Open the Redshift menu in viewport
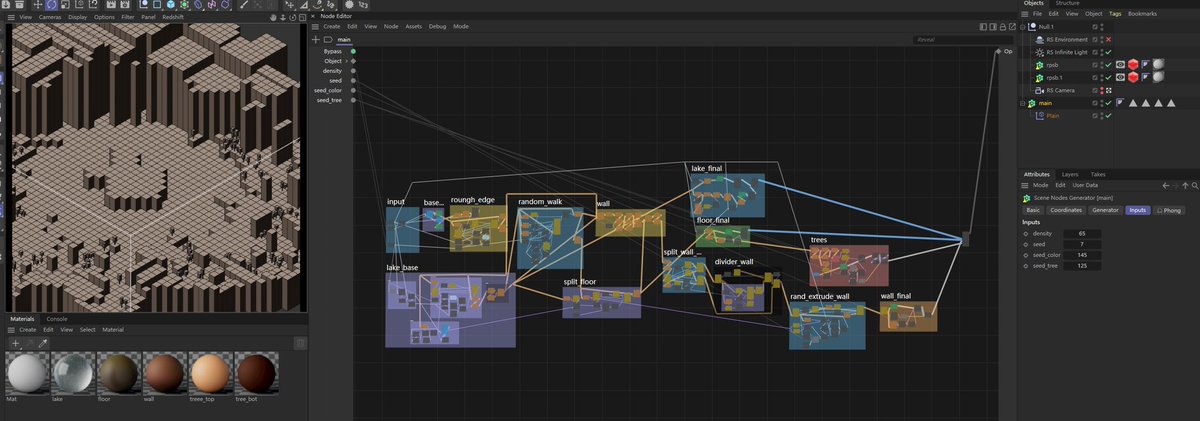 [173, 17]
